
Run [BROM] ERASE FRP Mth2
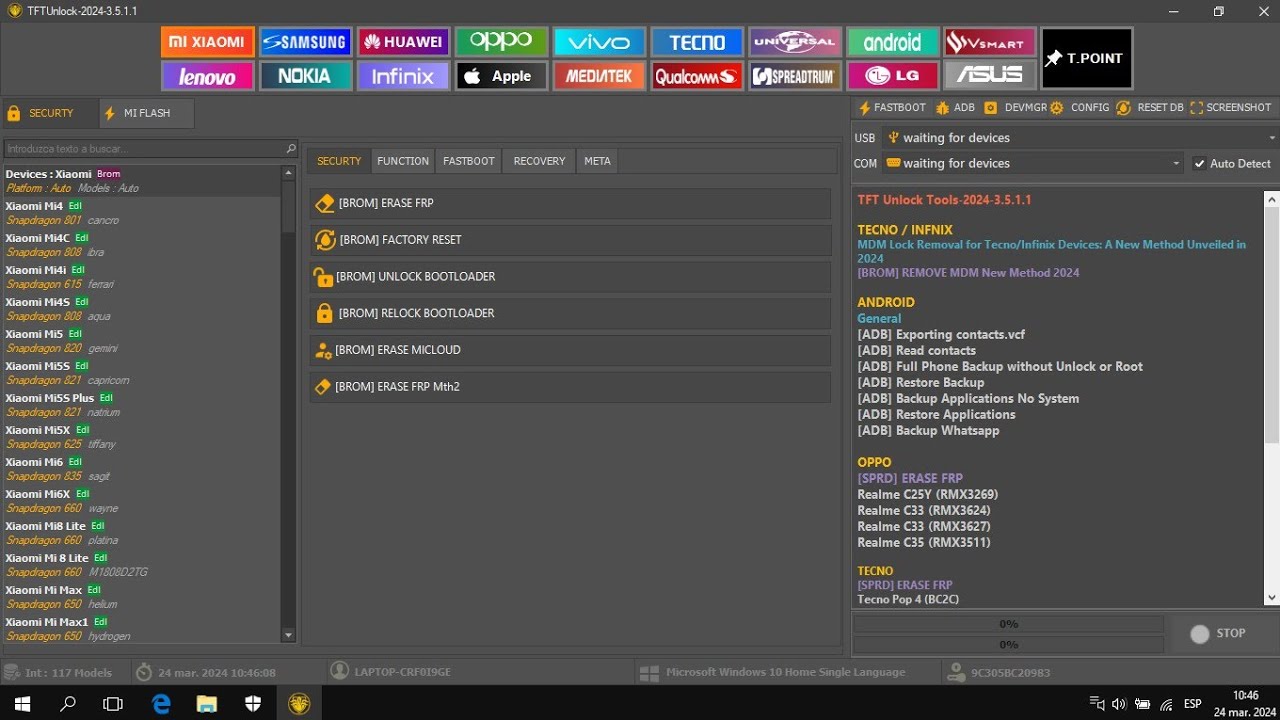[x=570, y=387]
